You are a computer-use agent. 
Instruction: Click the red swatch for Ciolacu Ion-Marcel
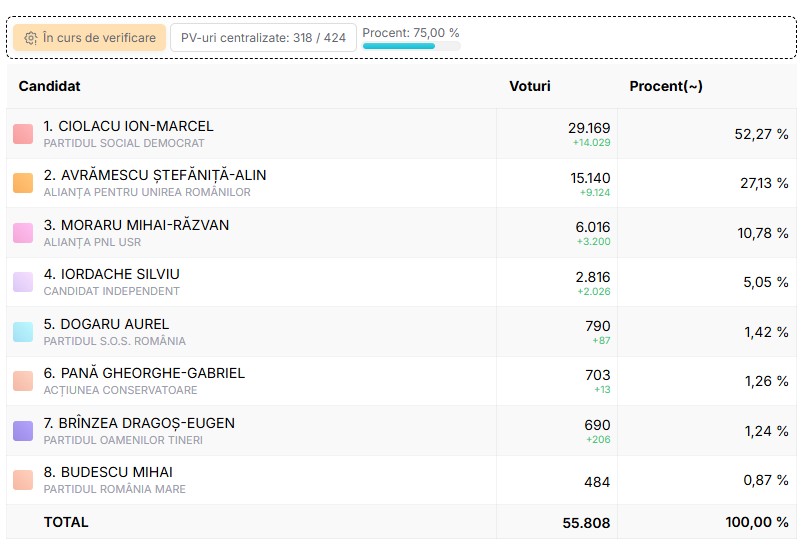tap(23, 134)
